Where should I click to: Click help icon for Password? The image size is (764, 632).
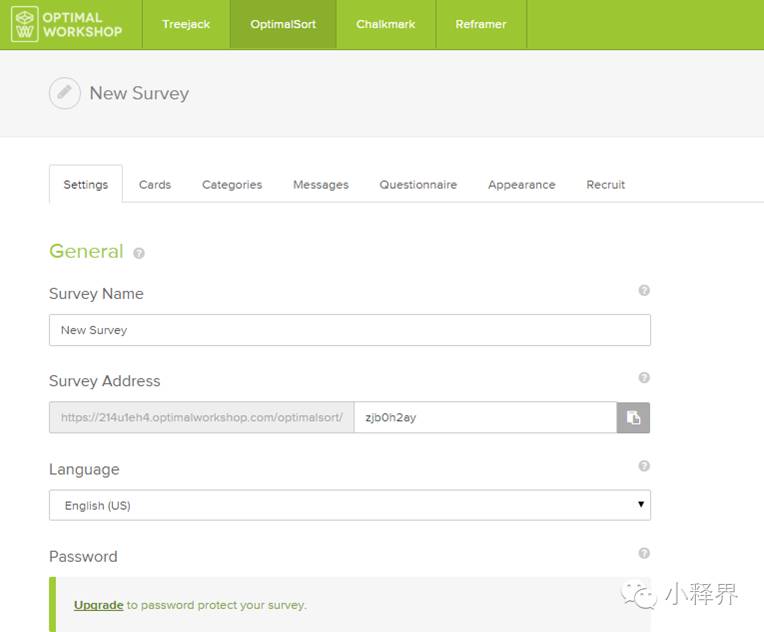[644, 553]
